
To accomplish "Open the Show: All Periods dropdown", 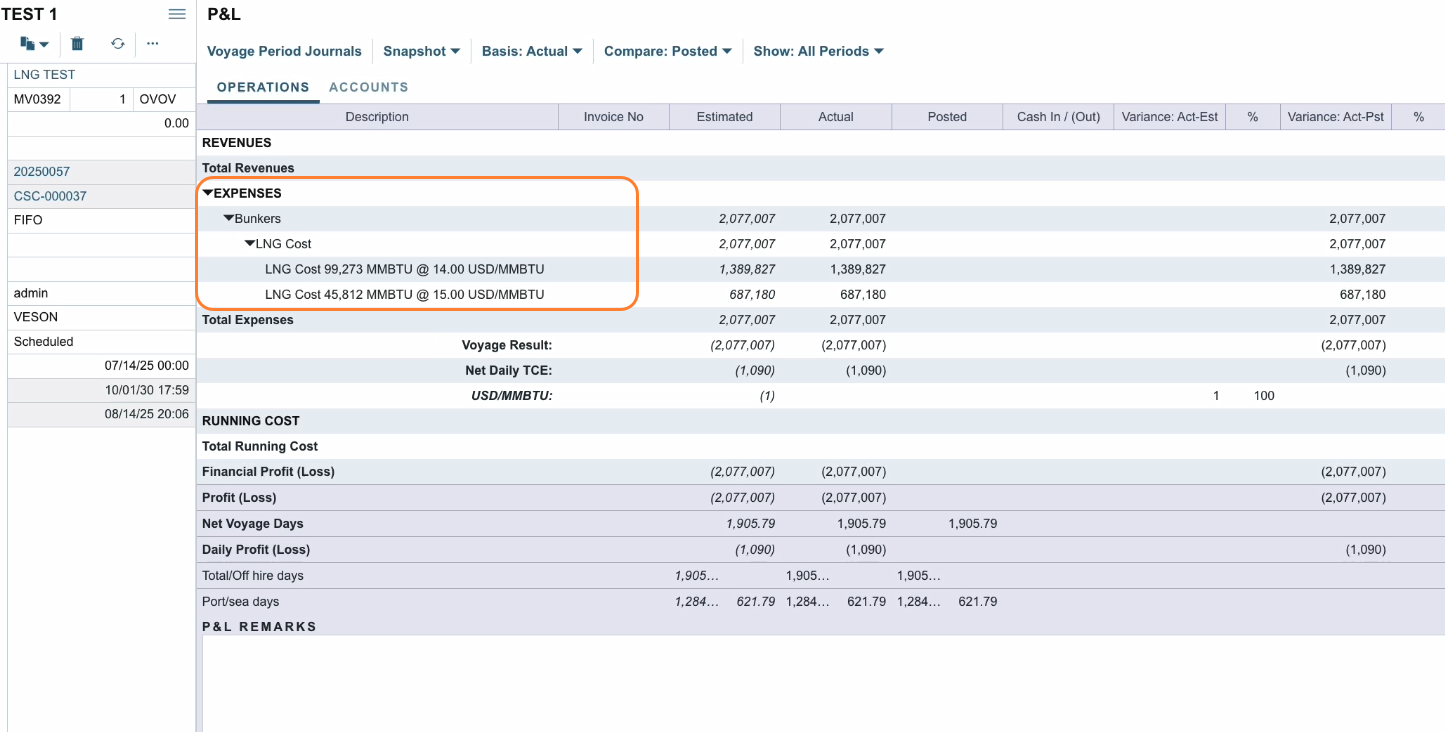I will click(818, 51).
